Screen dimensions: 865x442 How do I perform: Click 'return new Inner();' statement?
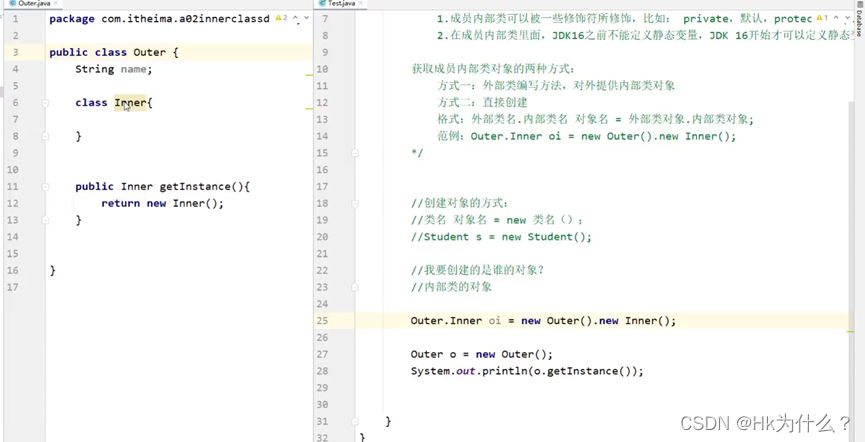coord(163,203)
